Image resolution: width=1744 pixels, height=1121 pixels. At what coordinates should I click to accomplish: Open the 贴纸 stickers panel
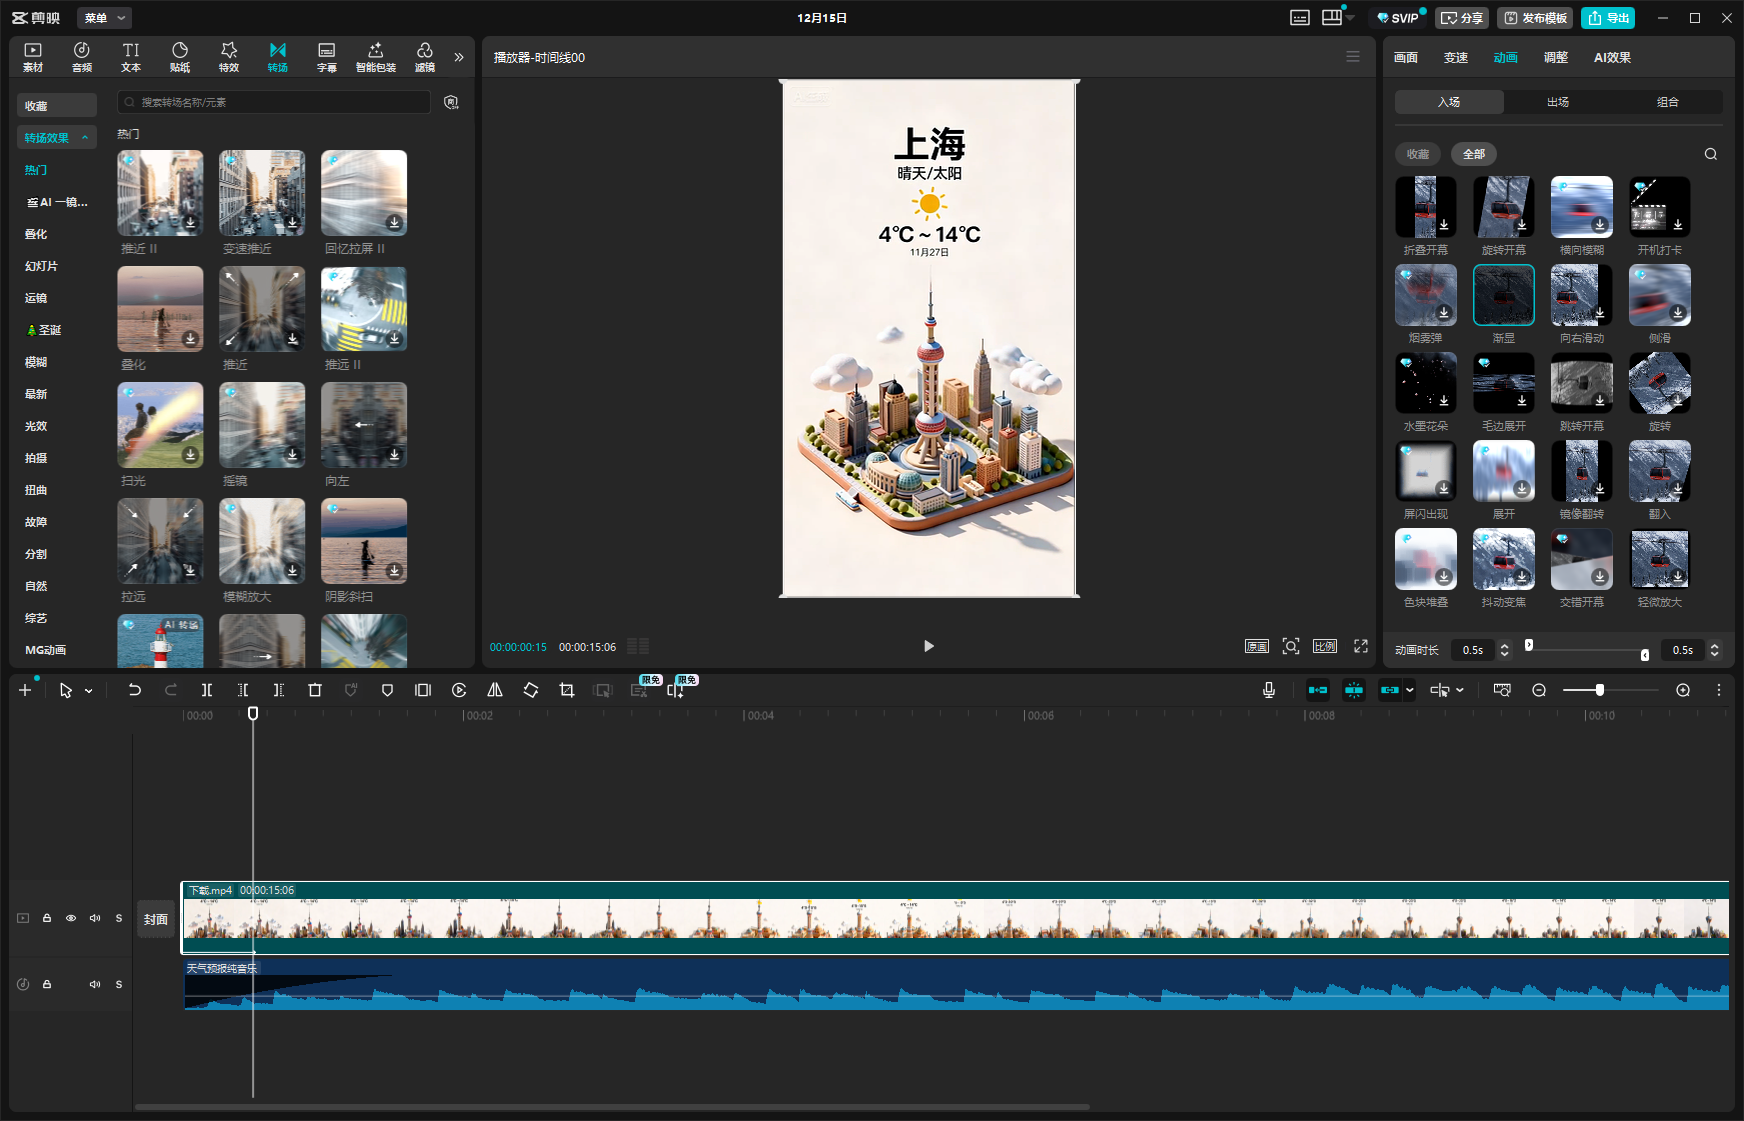tap(180, 57)
